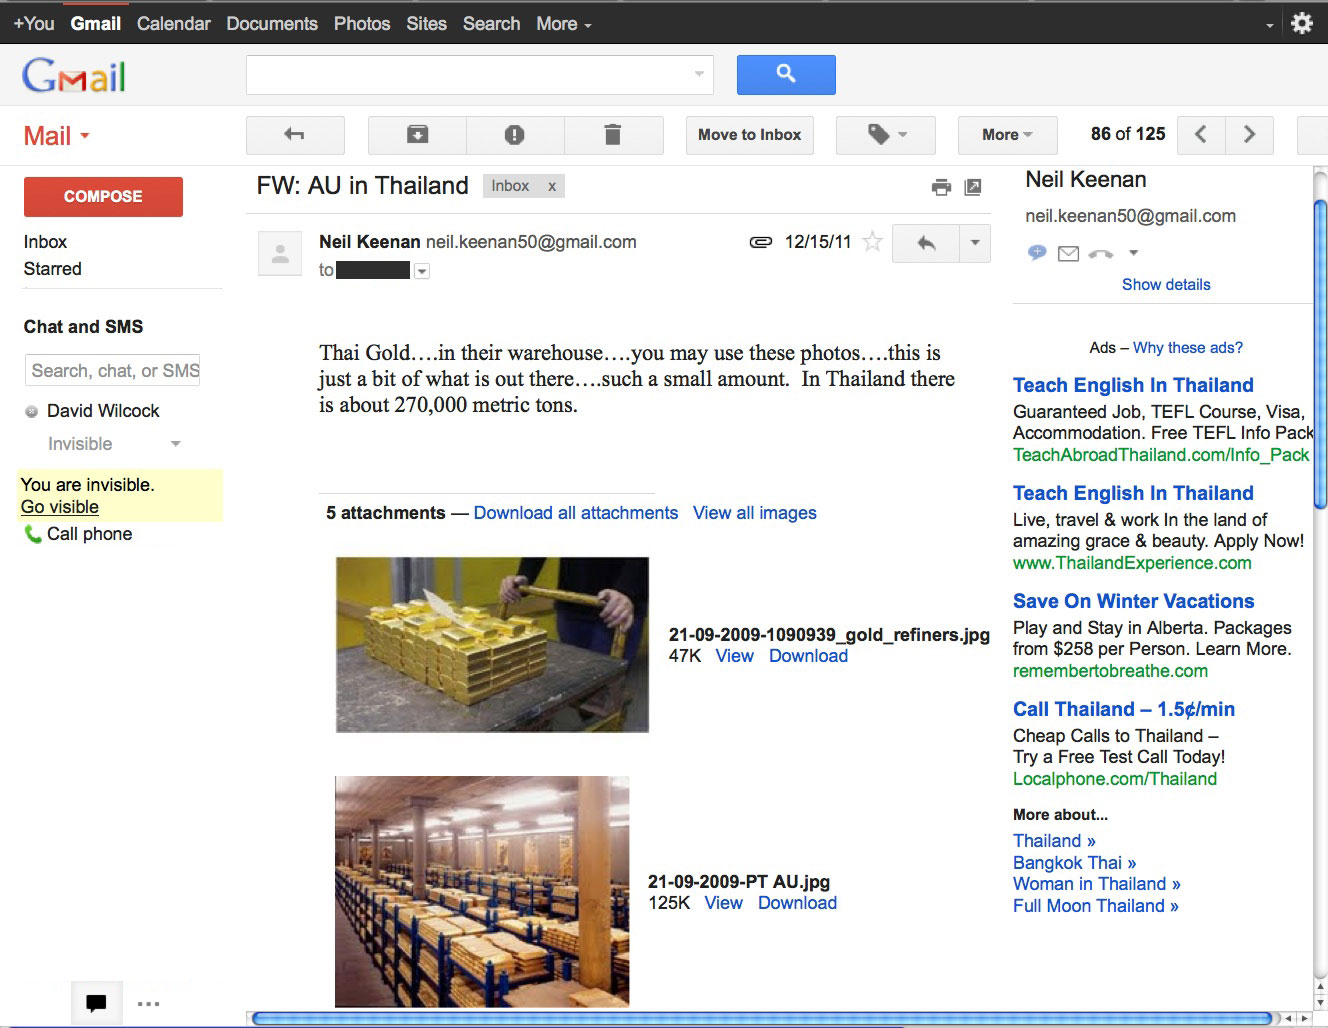Open Sites in top bar

pos(426,23)
